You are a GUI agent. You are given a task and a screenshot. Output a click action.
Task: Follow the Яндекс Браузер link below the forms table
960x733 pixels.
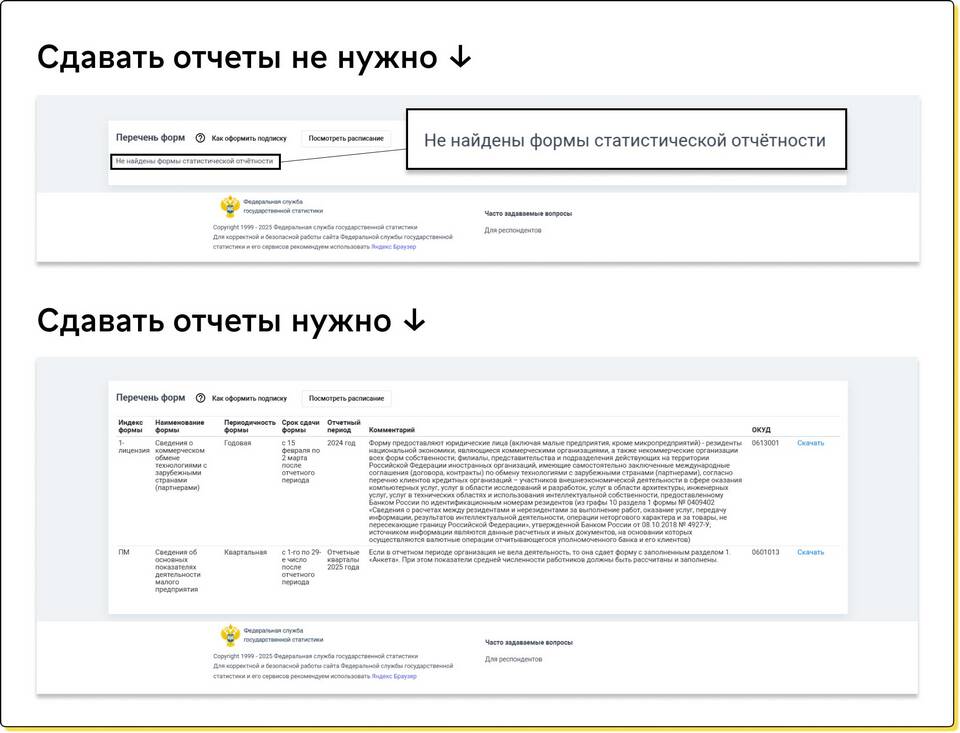pyautogui.click(x=393, y=676)
